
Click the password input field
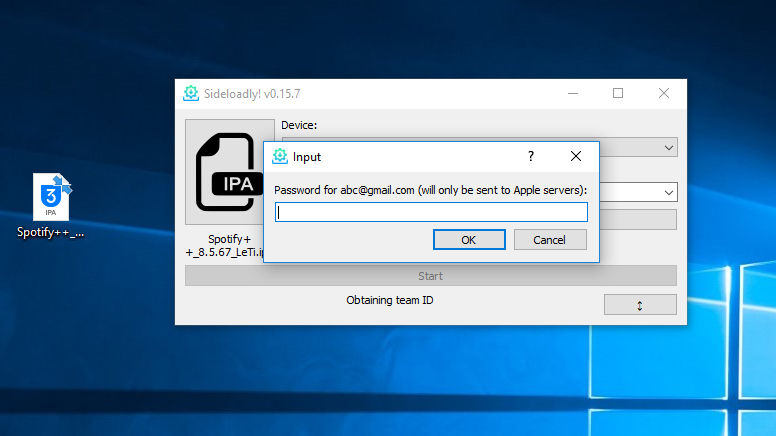pos(431,212)
